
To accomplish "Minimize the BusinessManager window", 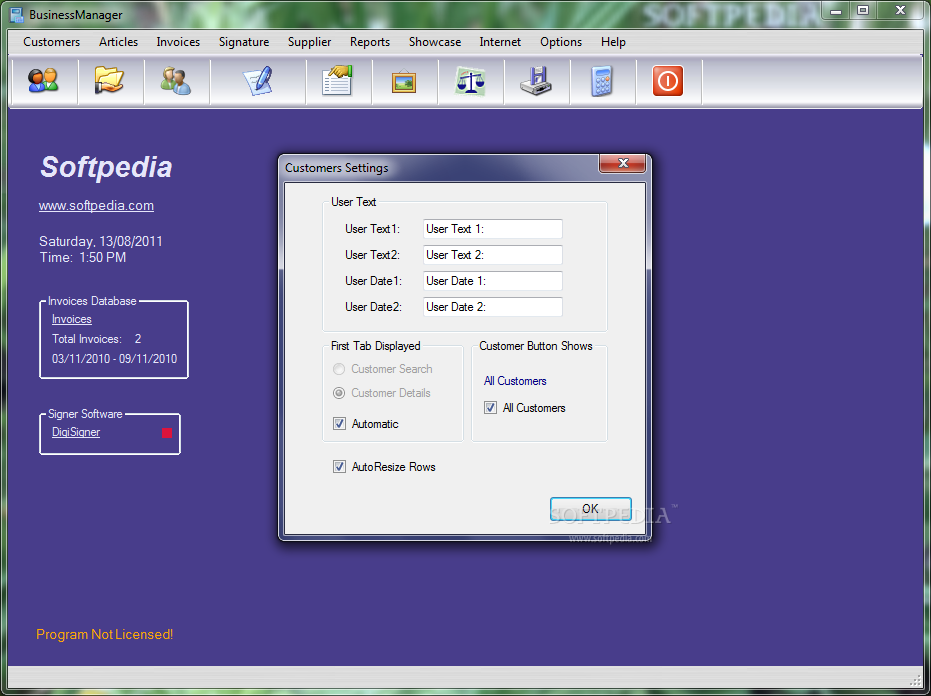I will pos(837,10).
